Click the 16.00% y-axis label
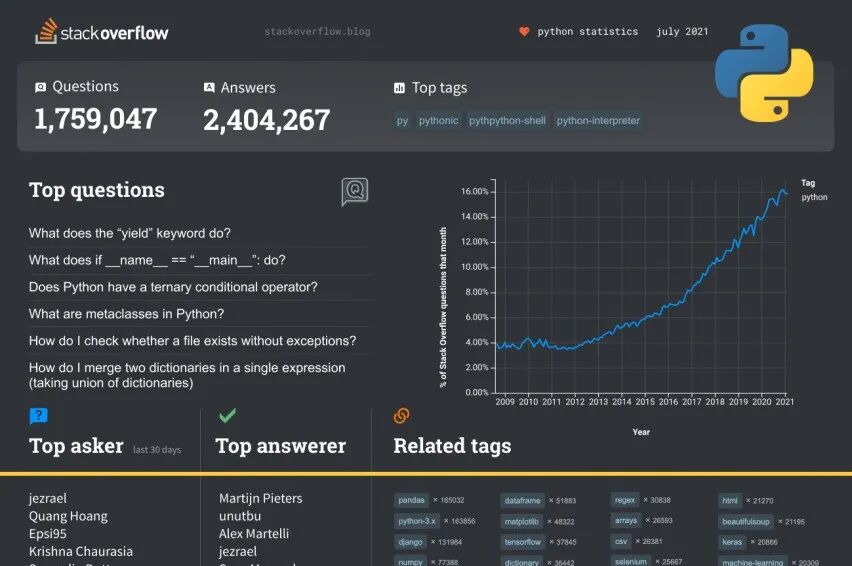The image size is (852, 566). click(475, 191)
